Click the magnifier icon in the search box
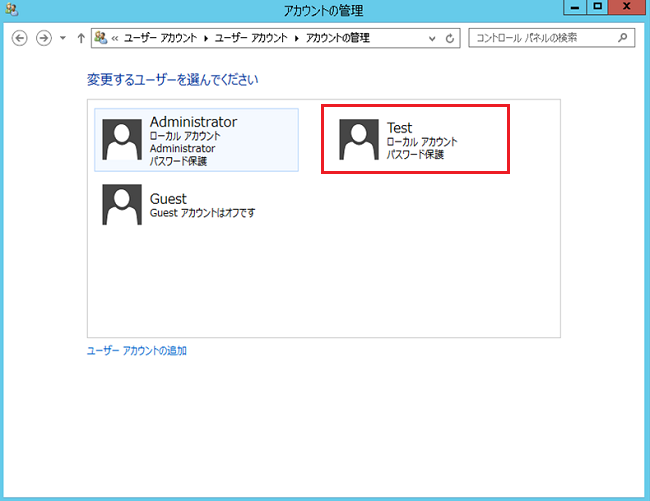Viewport: 650px width, 501px height. (x=623, y=38)
